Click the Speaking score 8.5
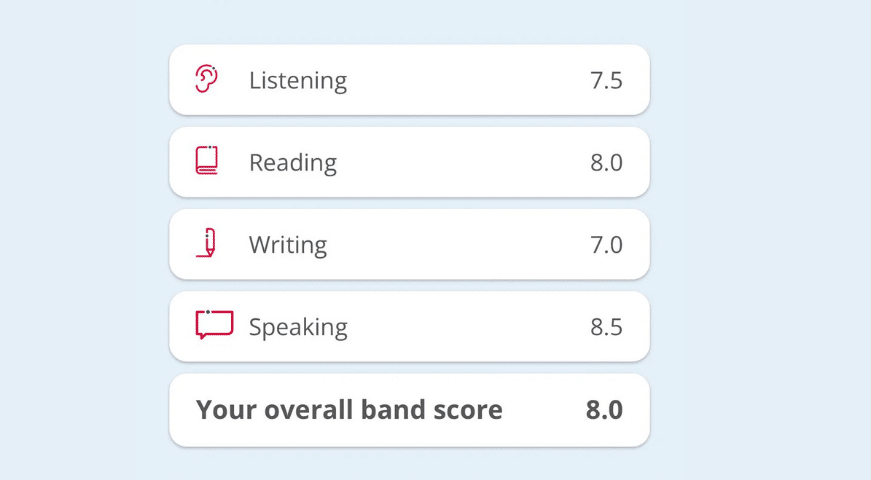The width and height of the screenshot is (871, 480). point(606,326)
